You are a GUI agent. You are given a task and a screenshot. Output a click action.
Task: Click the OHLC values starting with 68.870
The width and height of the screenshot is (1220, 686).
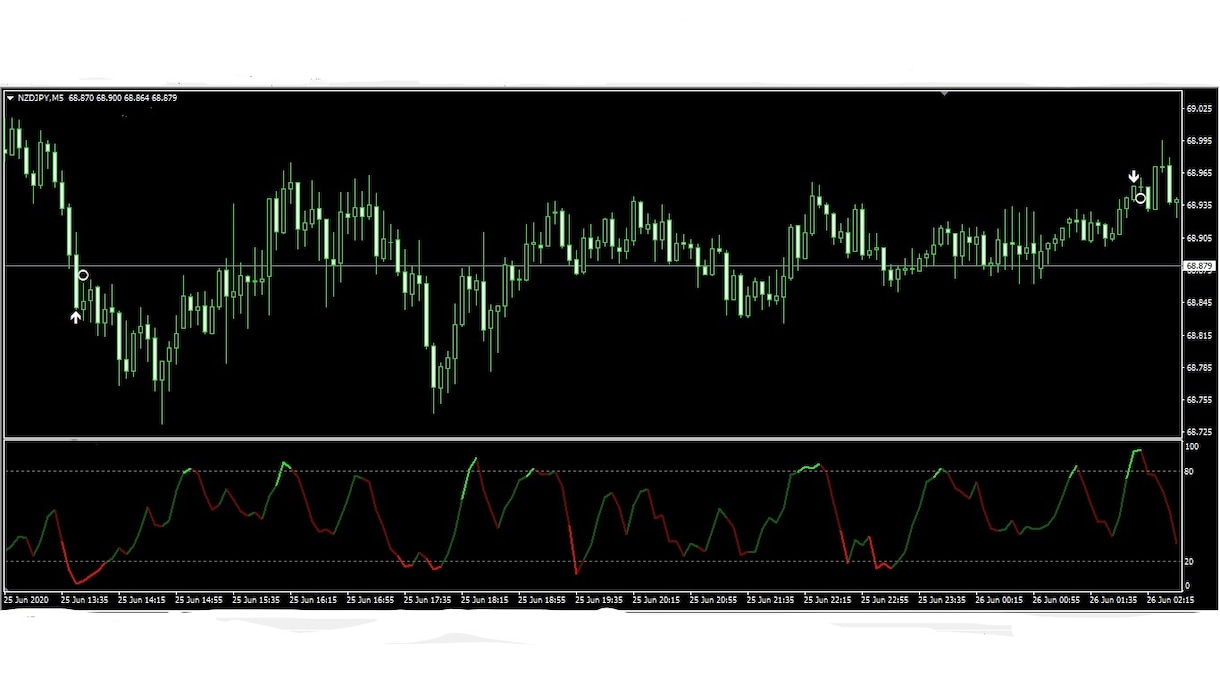[x=123, y=98]
